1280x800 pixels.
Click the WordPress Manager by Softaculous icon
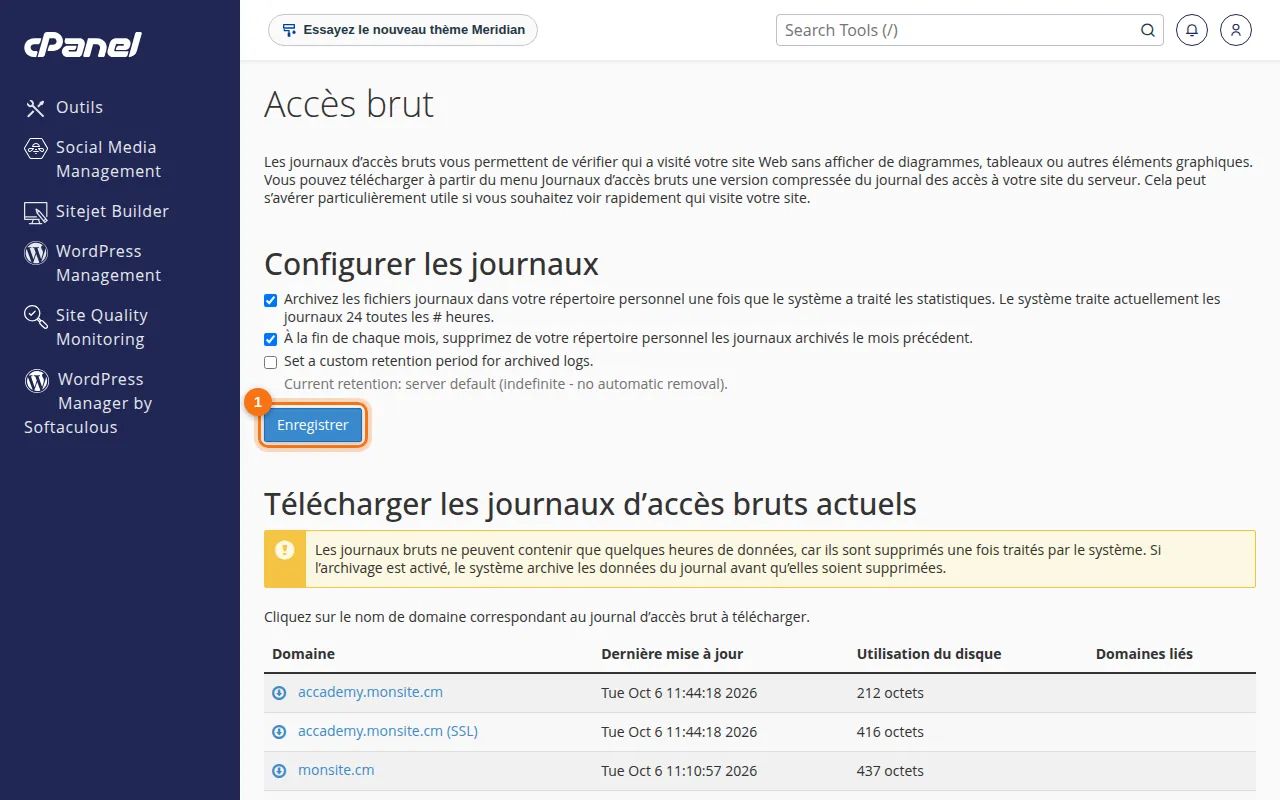coord(37,380)
